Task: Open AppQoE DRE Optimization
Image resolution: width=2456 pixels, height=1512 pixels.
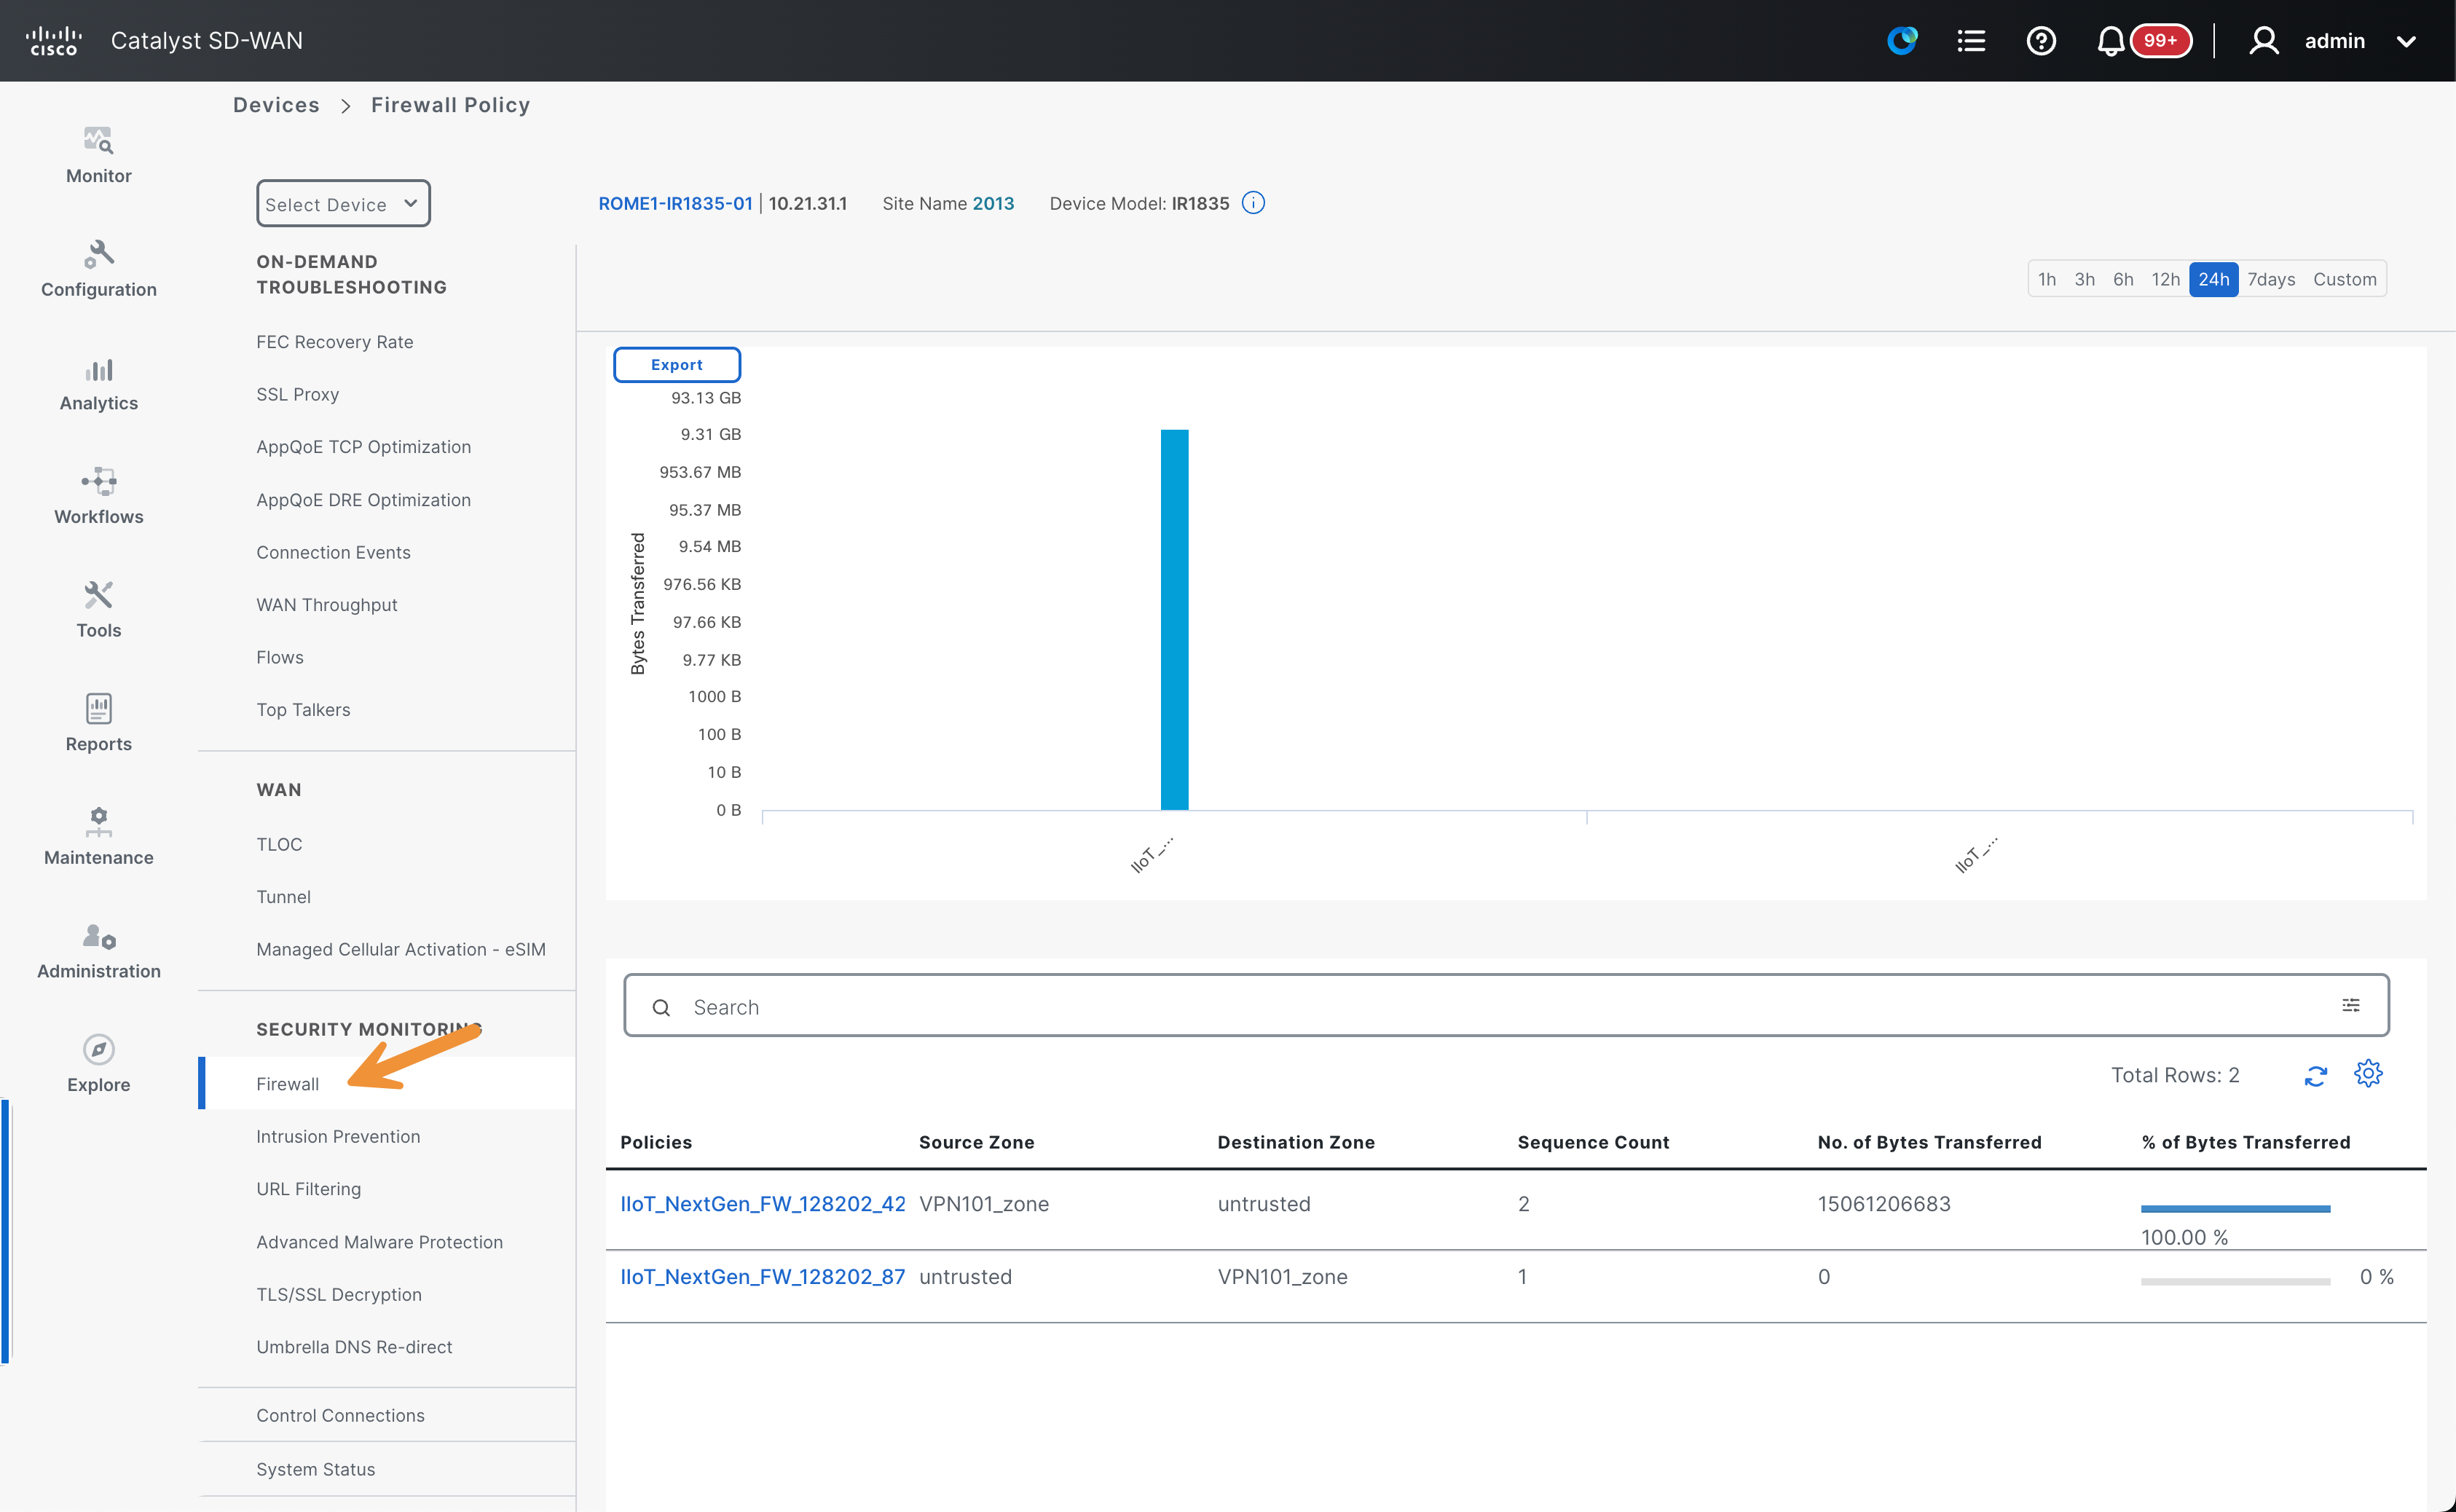Action: click(363, 500)
